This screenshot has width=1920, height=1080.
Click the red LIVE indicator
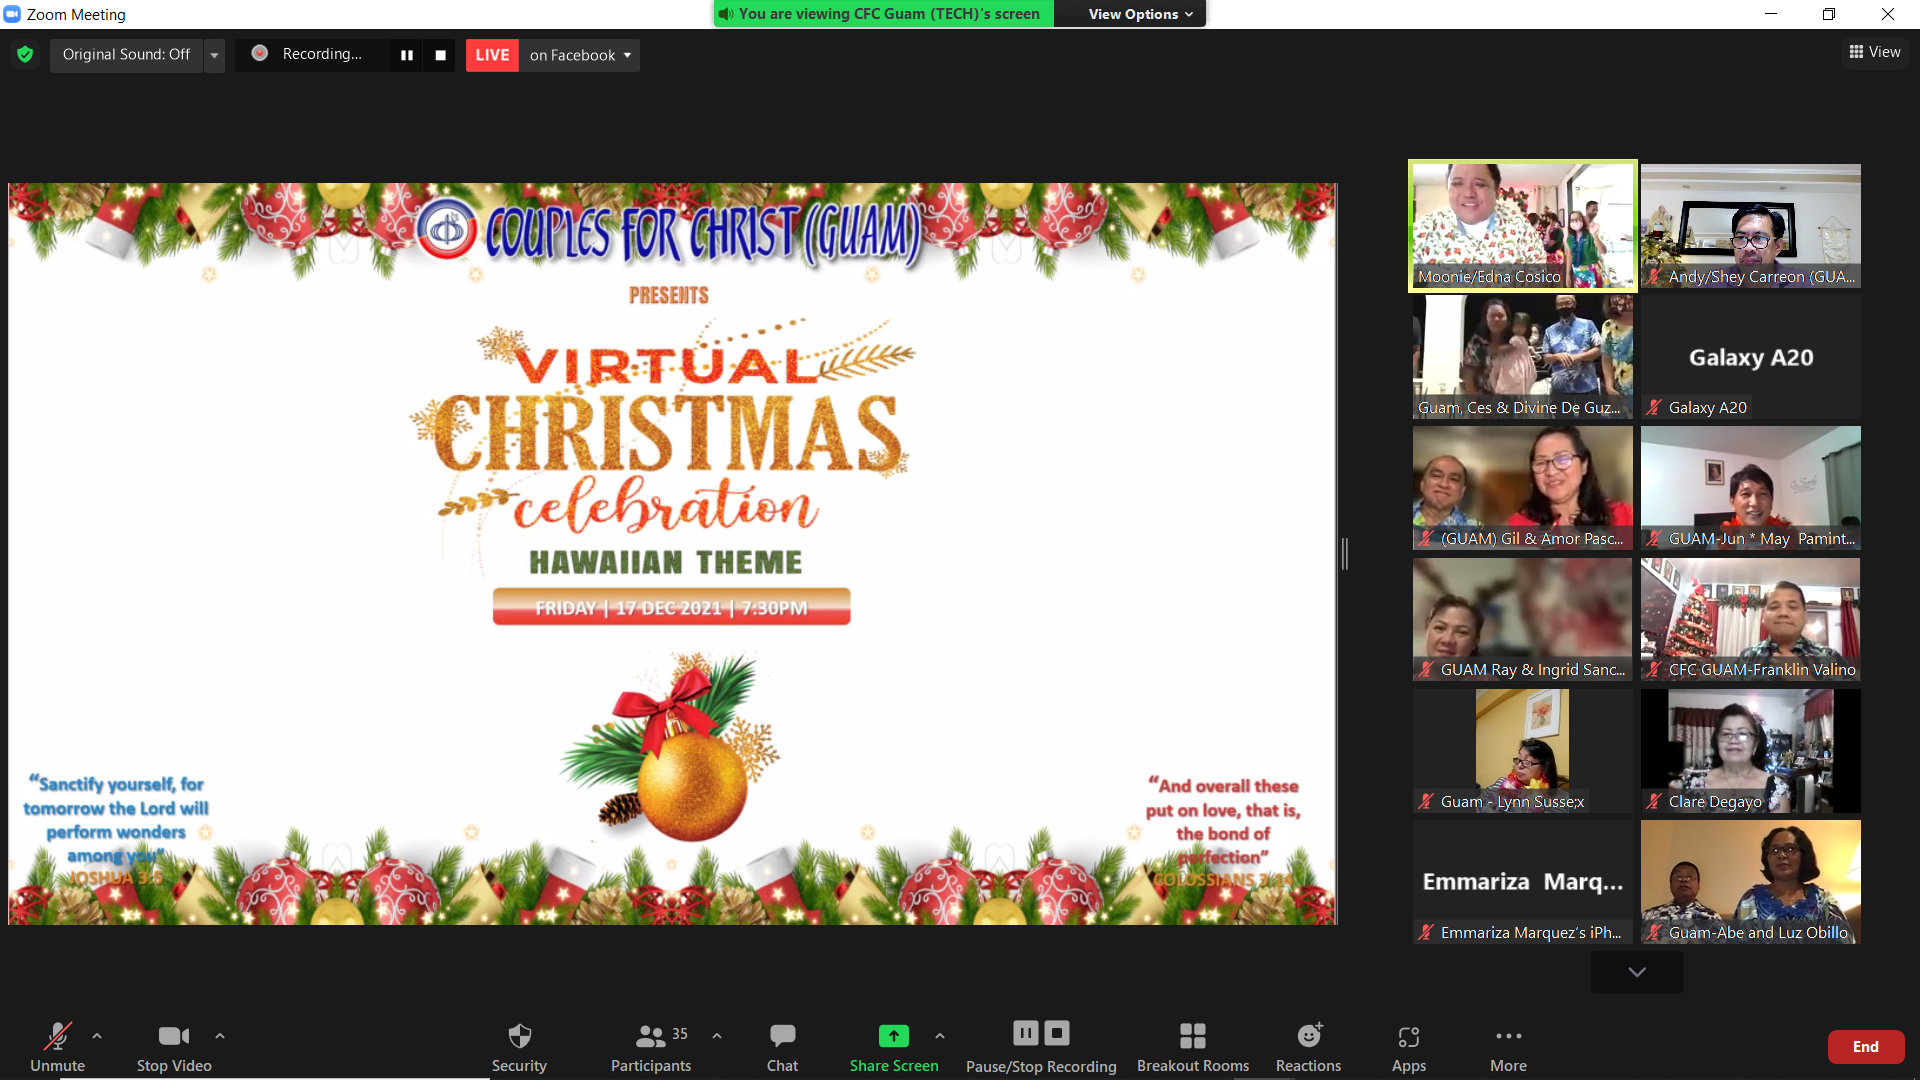pos(492,55)
